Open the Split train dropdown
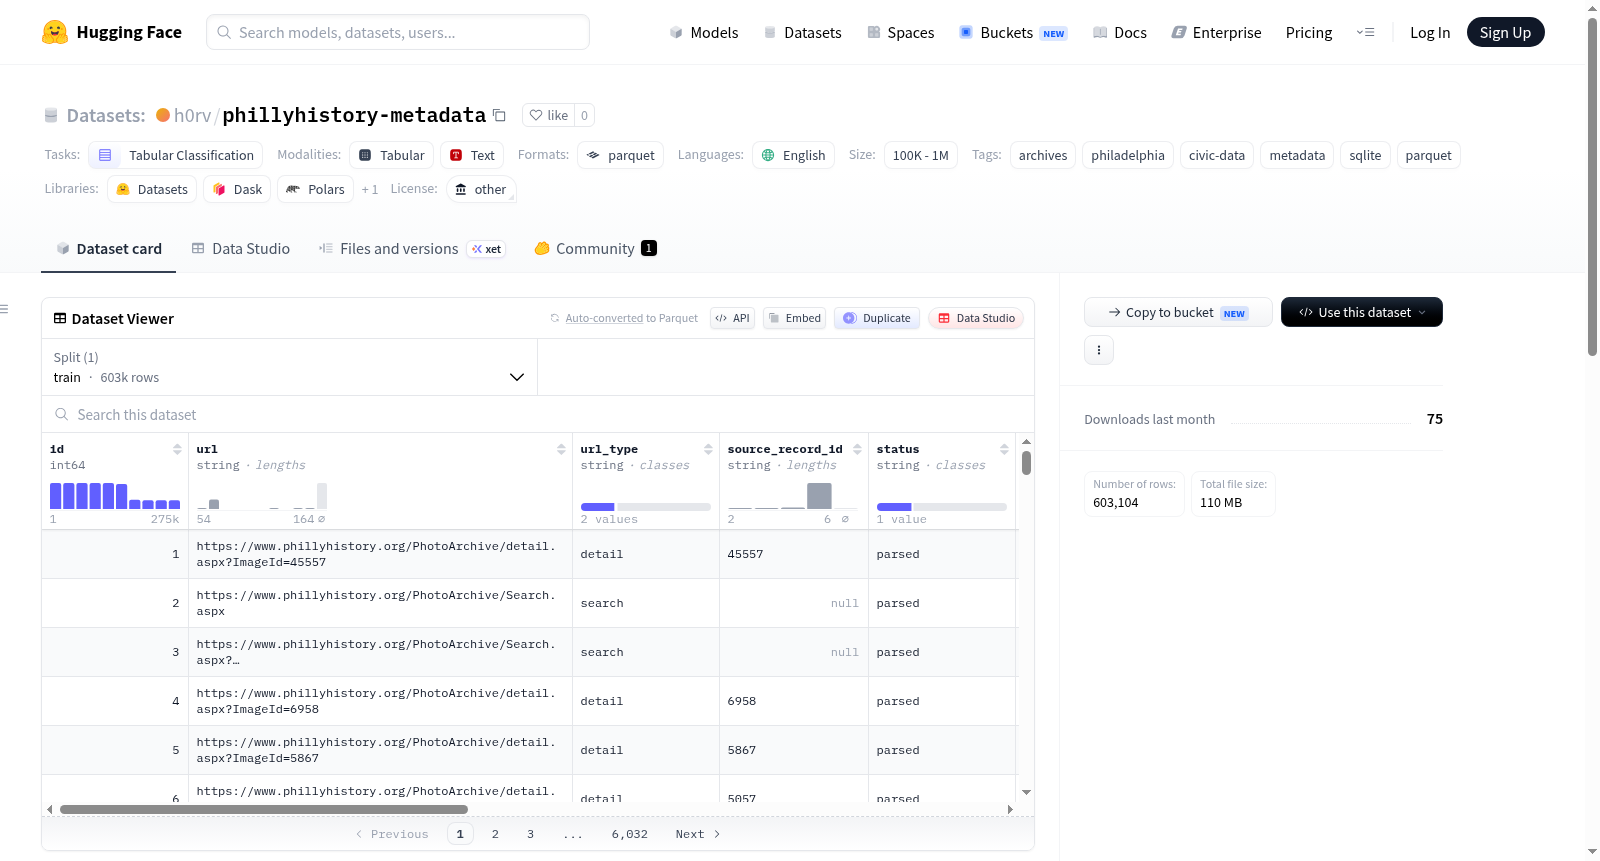The width and height of the screenshot is (1600, 861). point(289,367)
